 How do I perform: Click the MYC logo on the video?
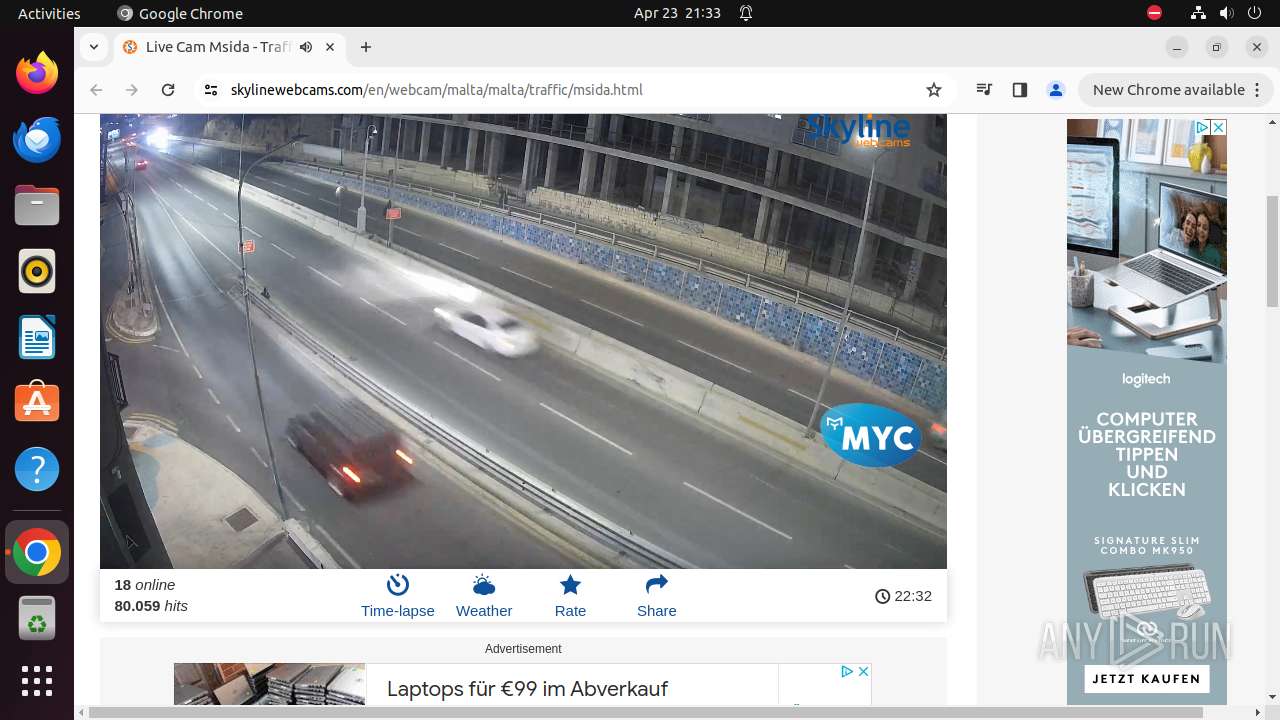tap(871, 436)
